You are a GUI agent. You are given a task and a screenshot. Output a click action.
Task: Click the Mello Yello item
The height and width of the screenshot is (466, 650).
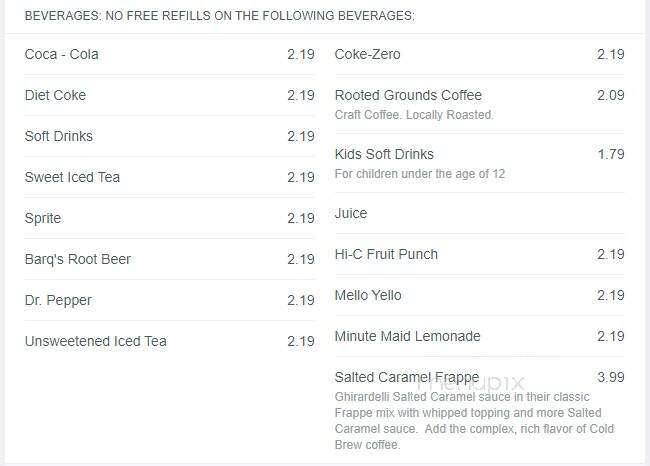(x=479, y=296)
